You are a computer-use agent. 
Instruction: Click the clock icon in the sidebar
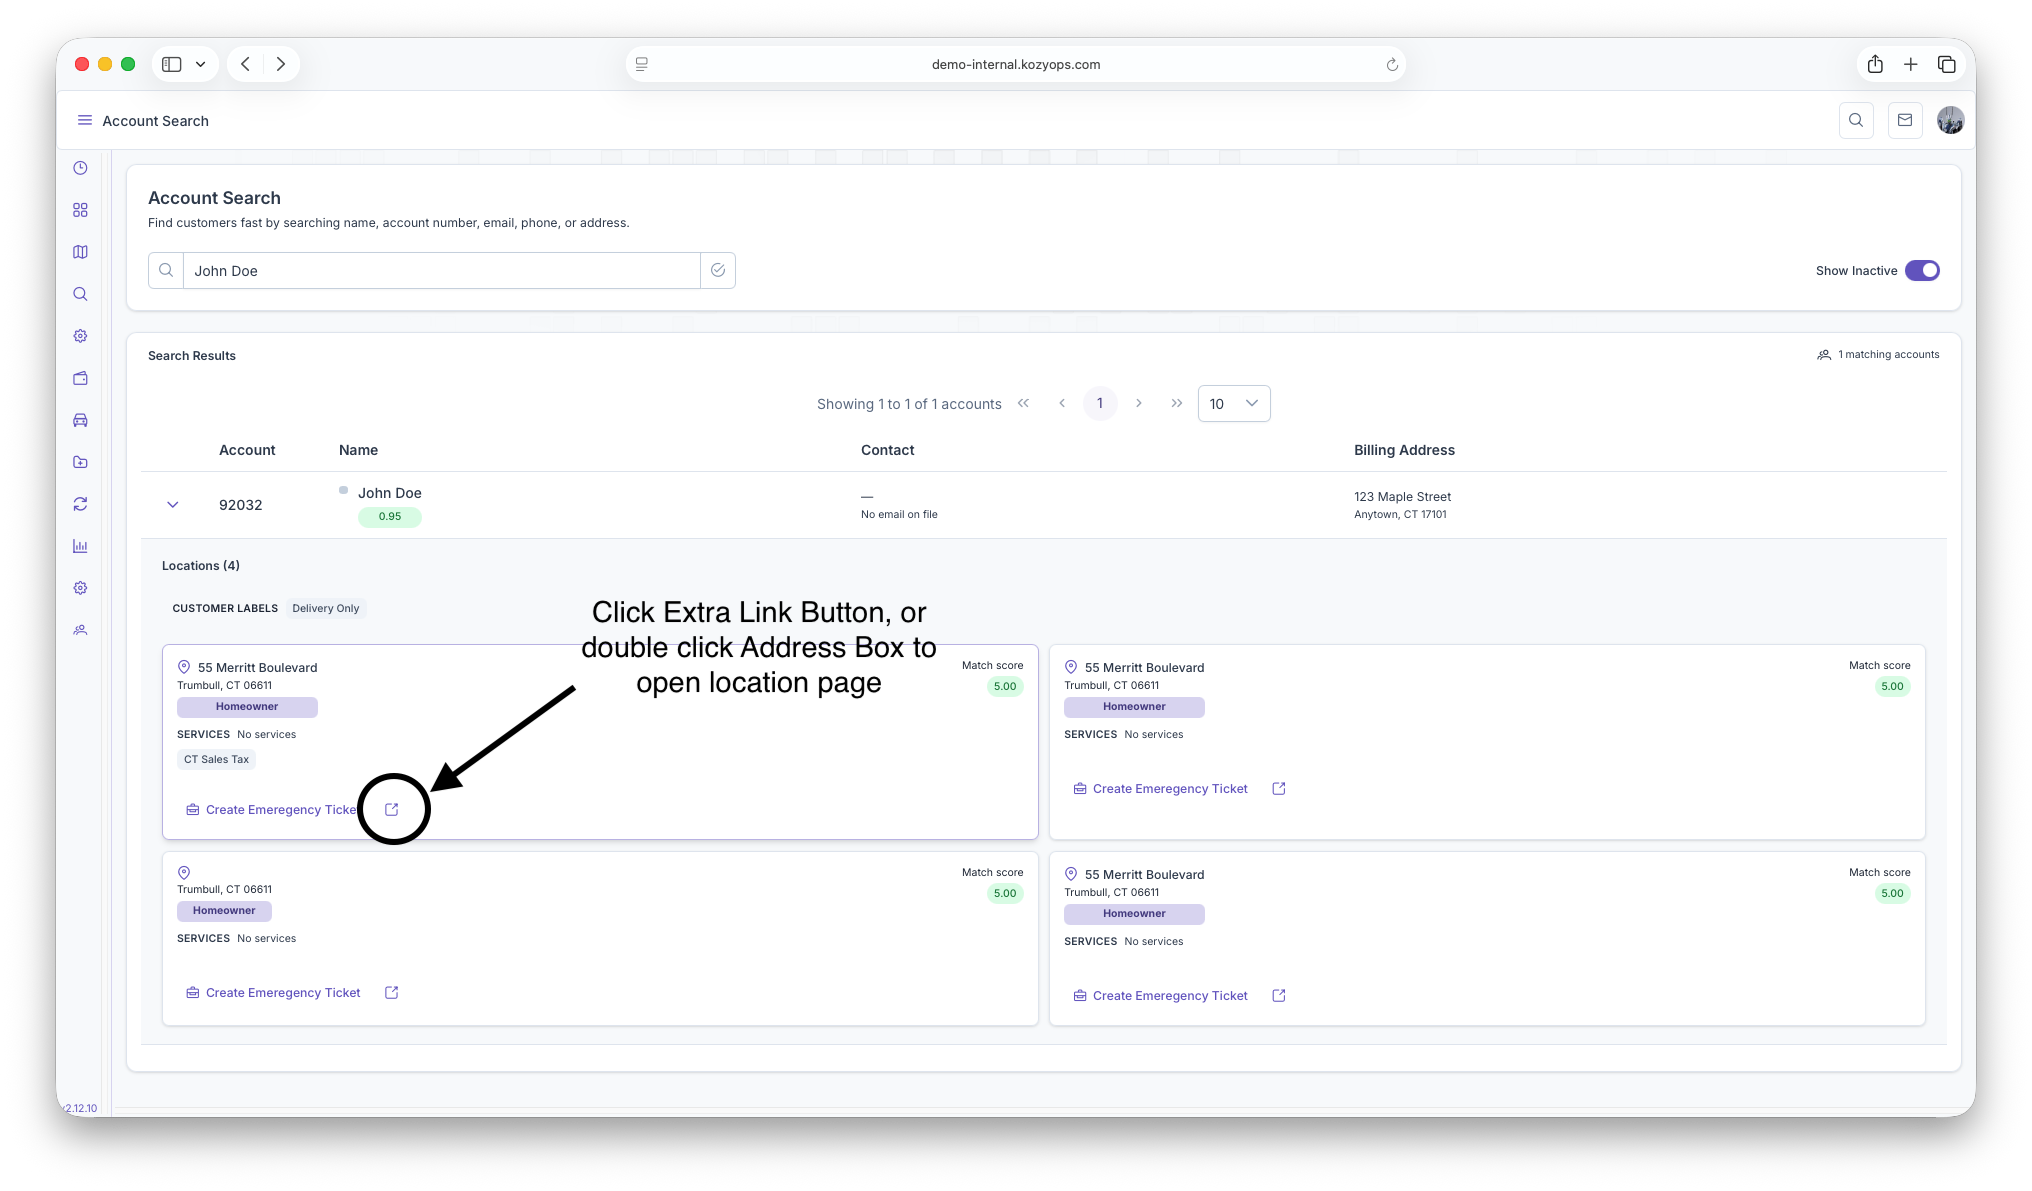[x=80, y=168]
